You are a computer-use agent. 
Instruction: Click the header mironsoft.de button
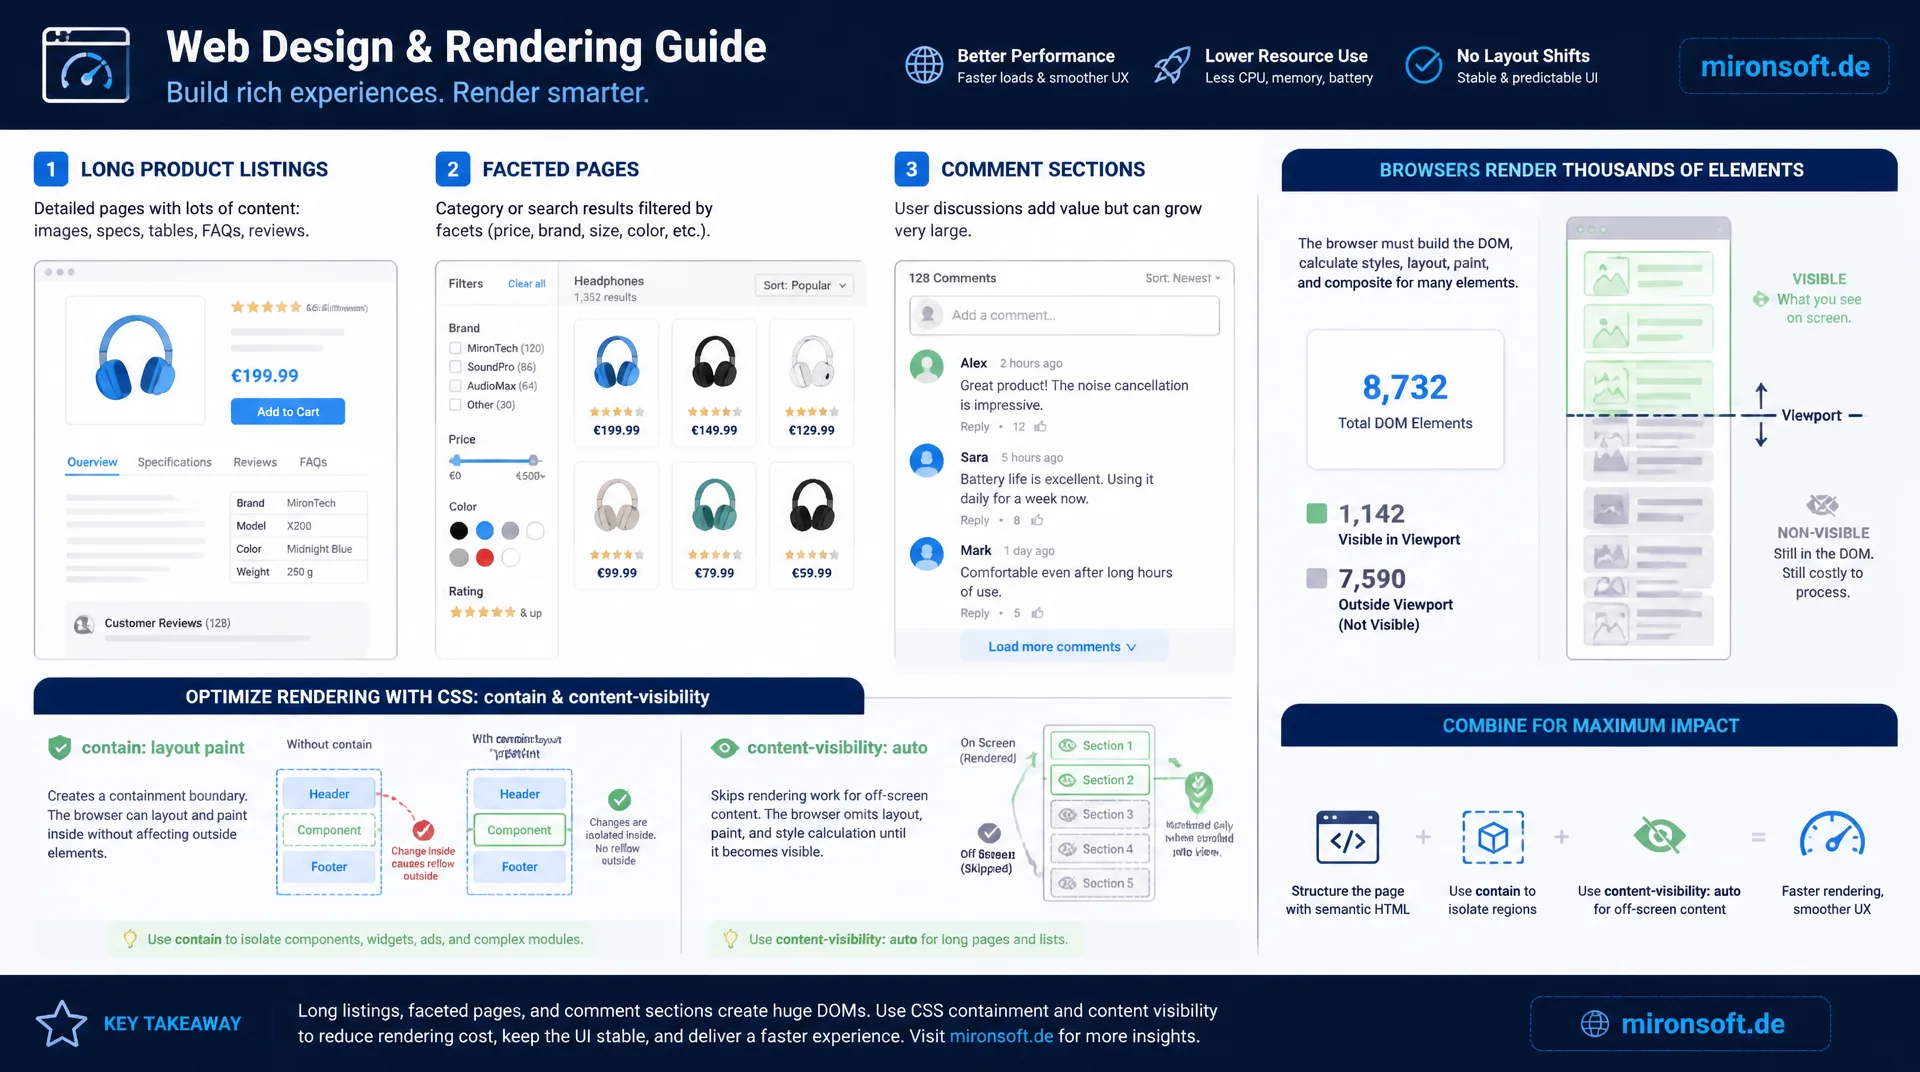pos(1784,66)
